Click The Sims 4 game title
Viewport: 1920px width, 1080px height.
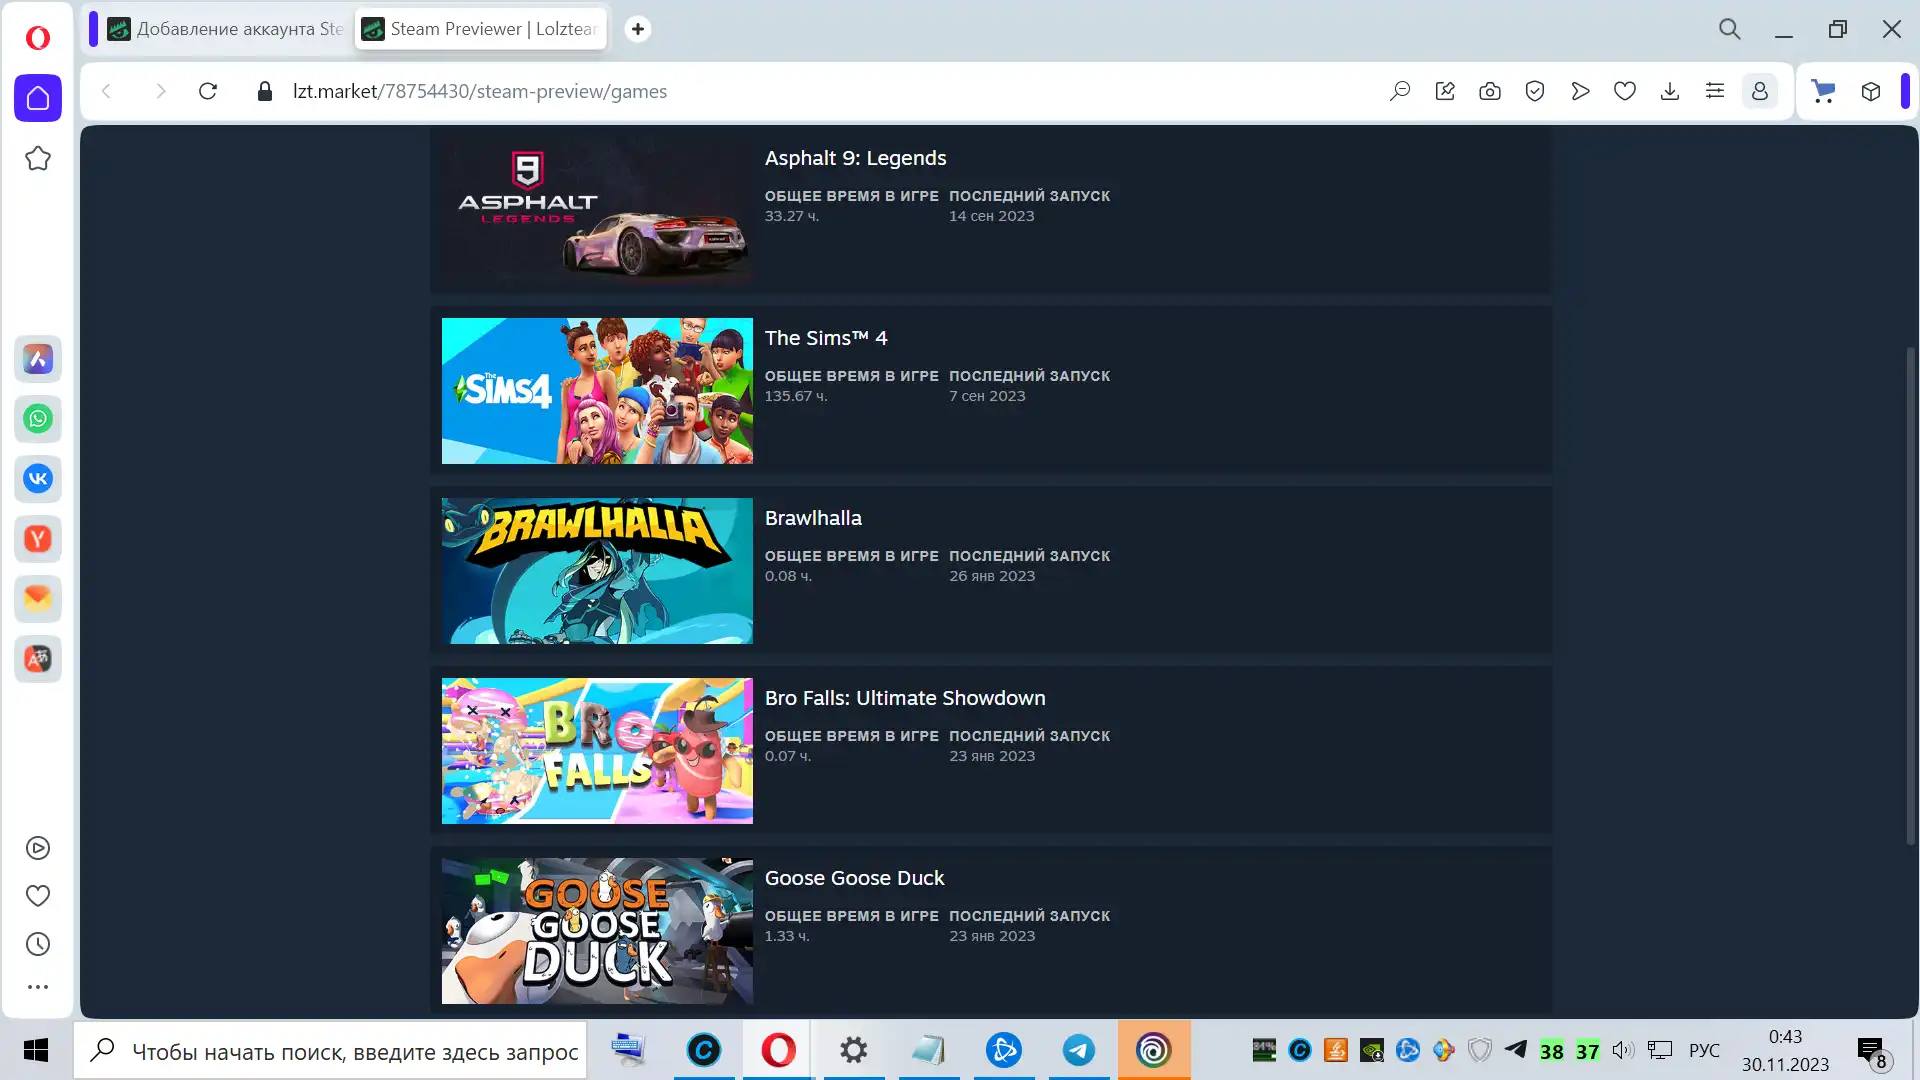[826, 338]
